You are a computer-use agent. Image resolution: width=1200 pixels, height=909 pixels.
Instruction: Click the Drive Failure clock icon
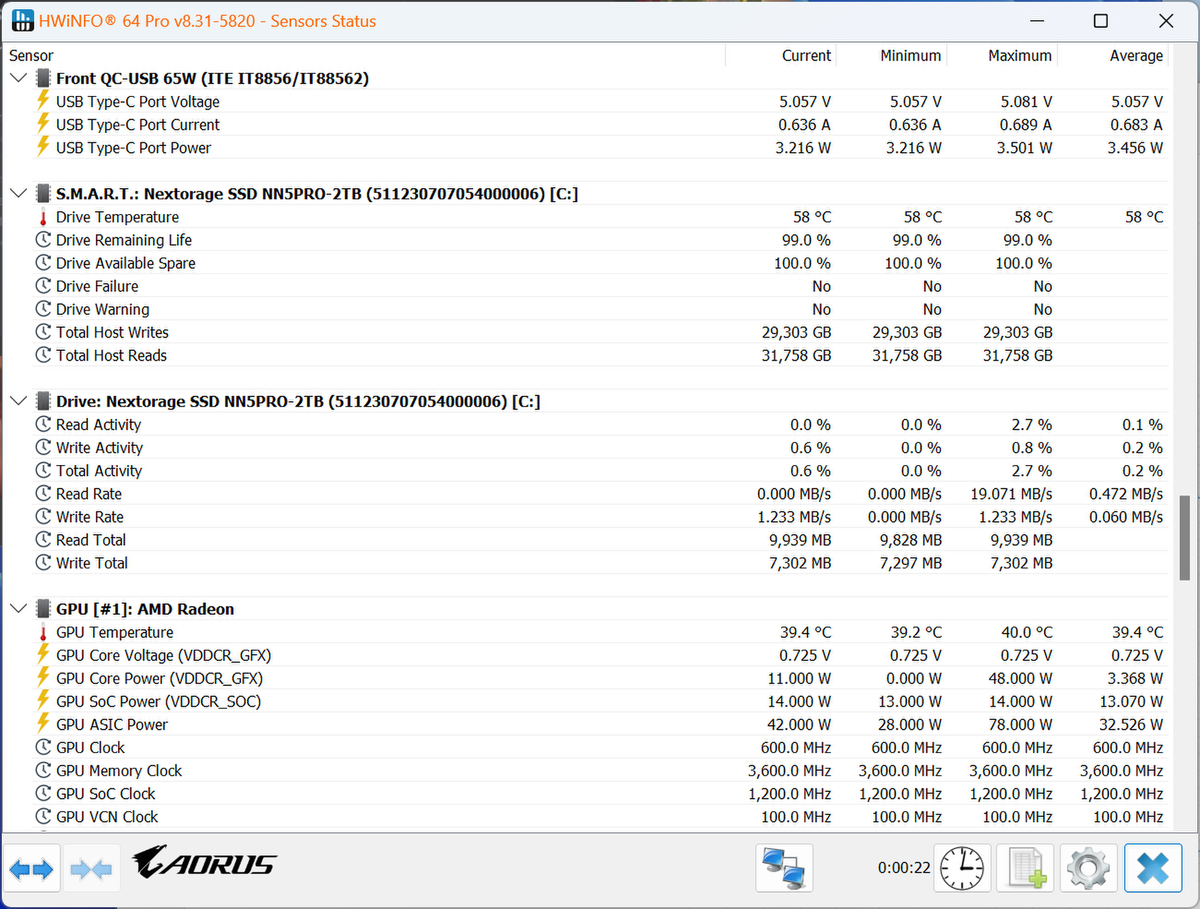point(43,286)
